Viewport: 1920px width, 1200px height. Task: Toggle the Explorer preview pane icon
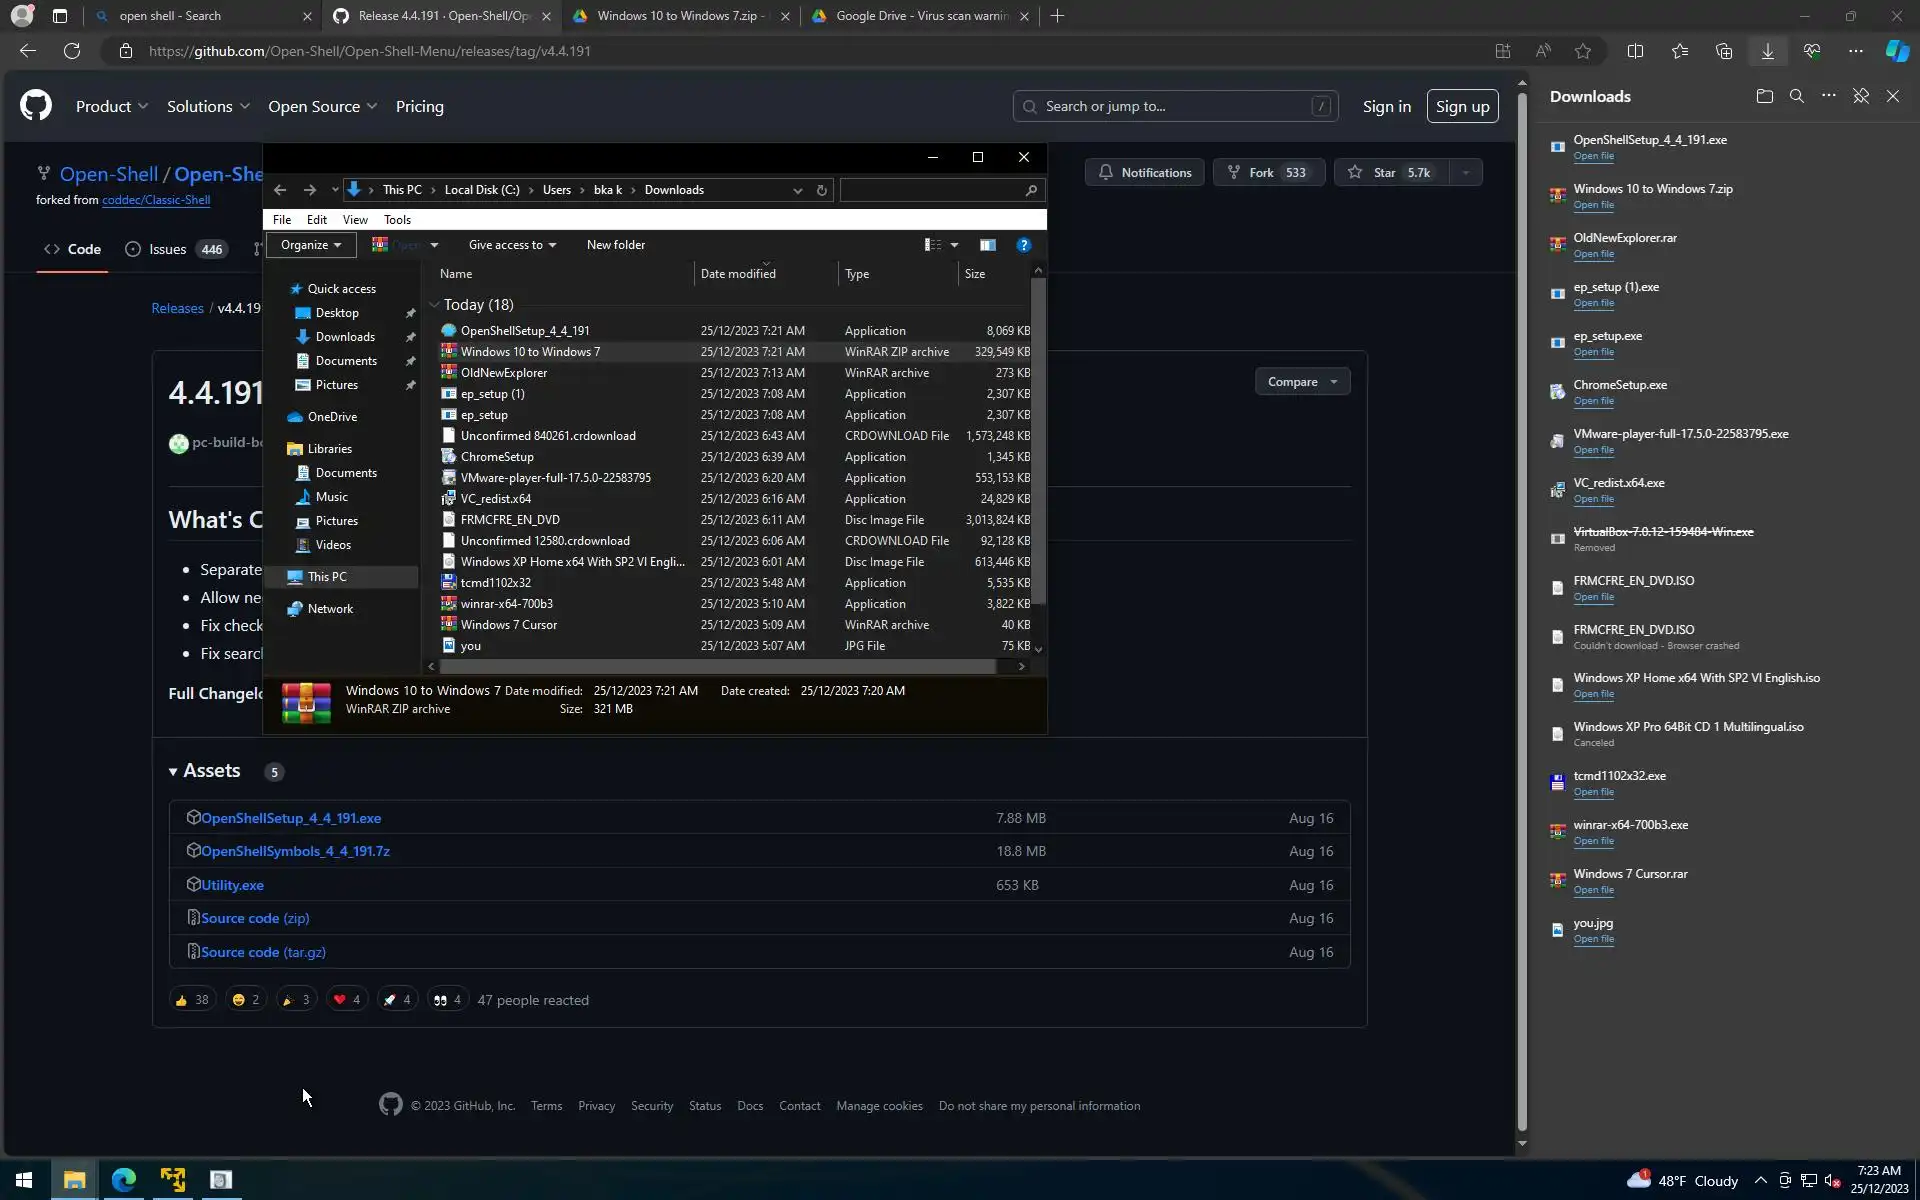pos(987,245)
